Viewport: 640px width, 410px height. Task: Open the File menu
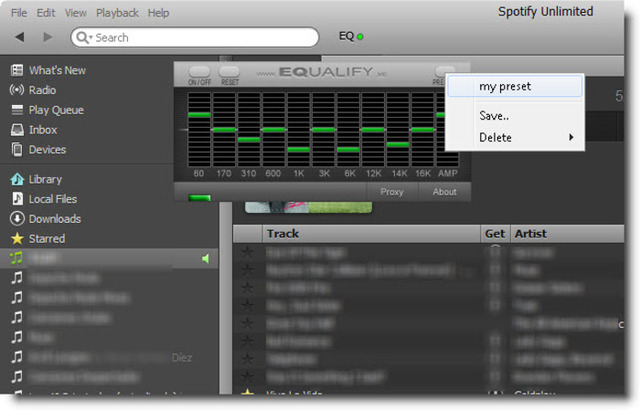point(19,13)
